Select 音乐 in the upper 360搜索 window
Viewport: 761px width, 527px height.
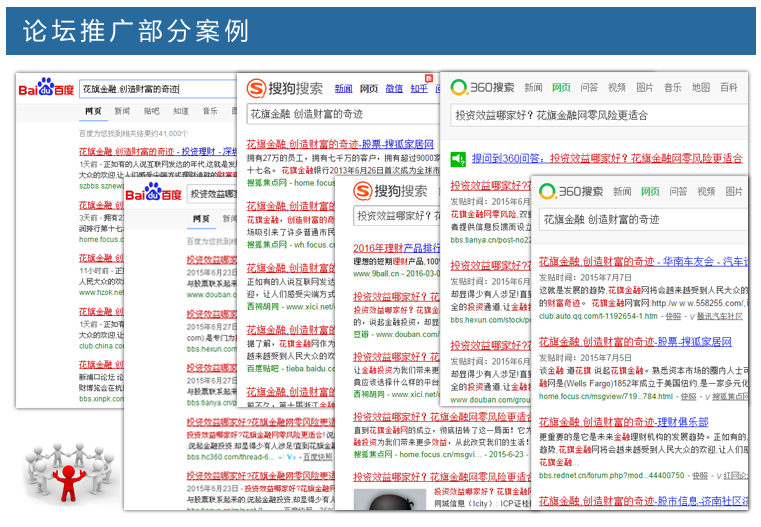[x=673, y=87]
